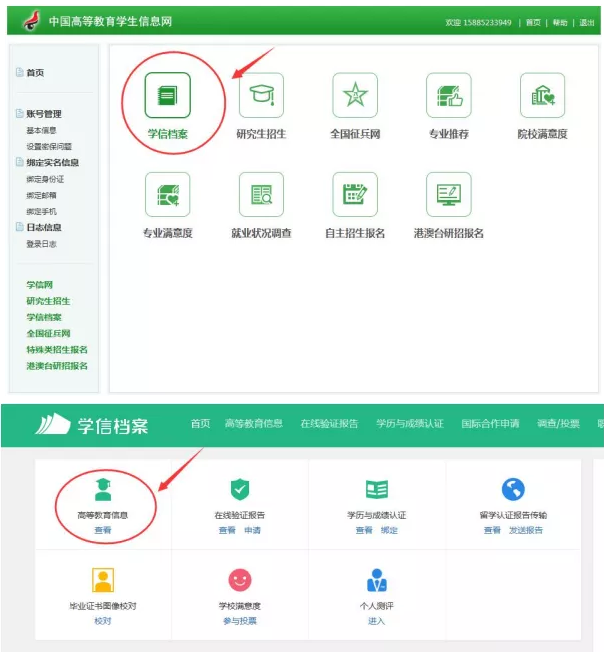This screenshot has height=656, width=604.
Task: Open 设置密保问题 in the sidebar
Action: click(49, 146)
